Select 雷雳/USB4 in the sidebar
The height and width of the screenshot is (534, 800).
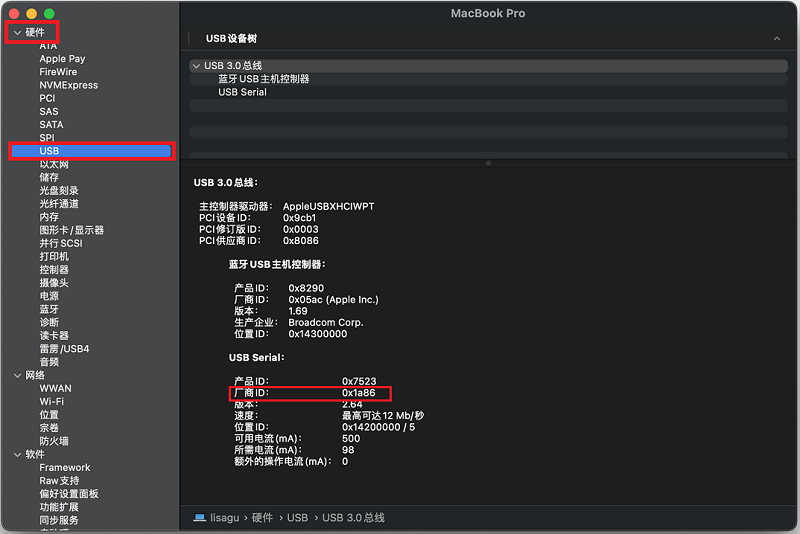click(x=64, y=349)
